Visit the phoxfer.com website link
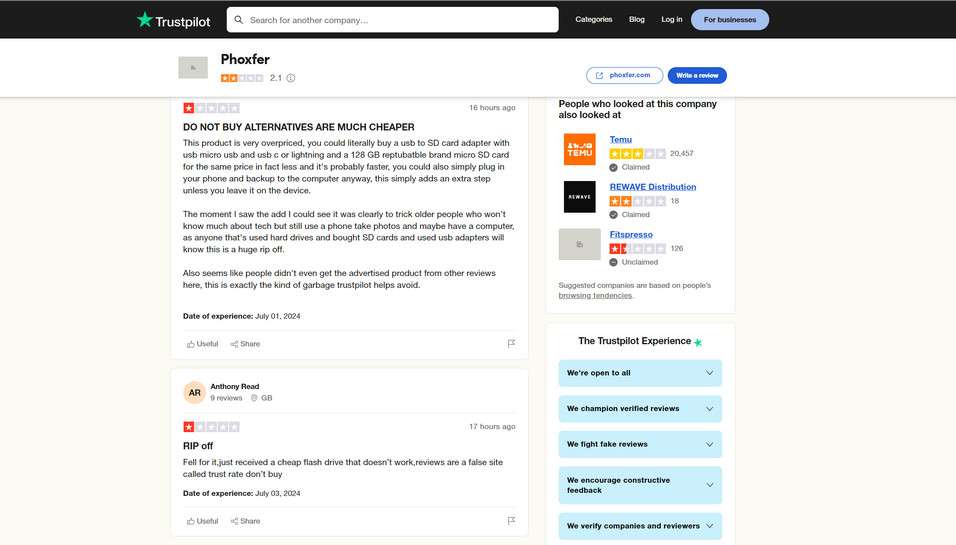Viewport: 956px width, 545px height. pos(624,75)
